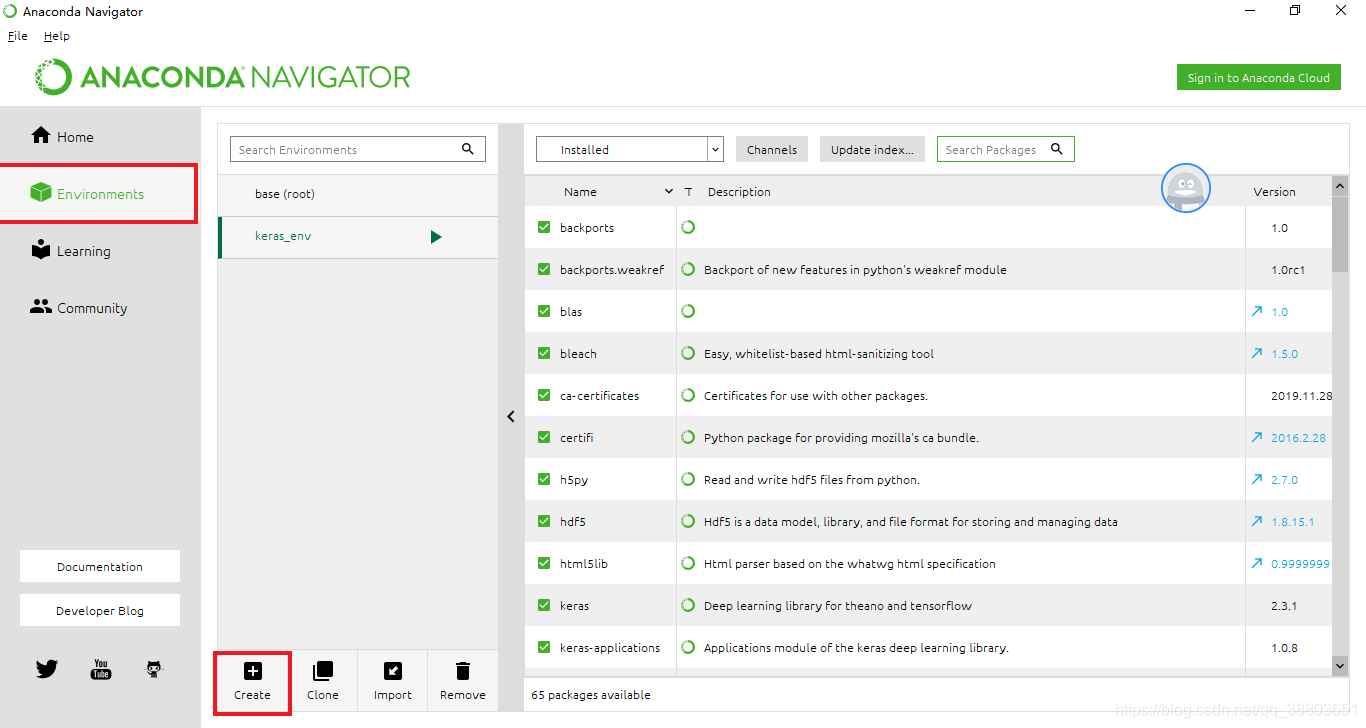Click the backports status circle icon
Image resolution: width=1366 pixels, height=728 pixels.
tap(688, 227)
